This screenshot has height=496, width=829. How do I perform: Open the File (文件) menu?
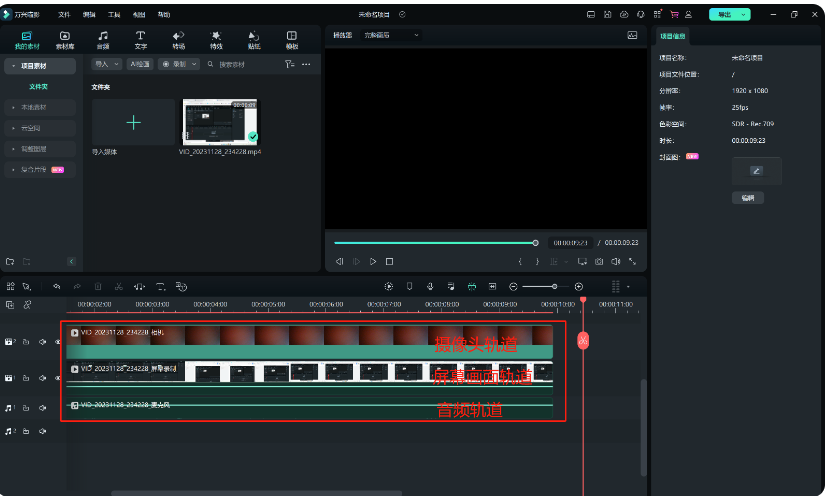coord(64,15)
